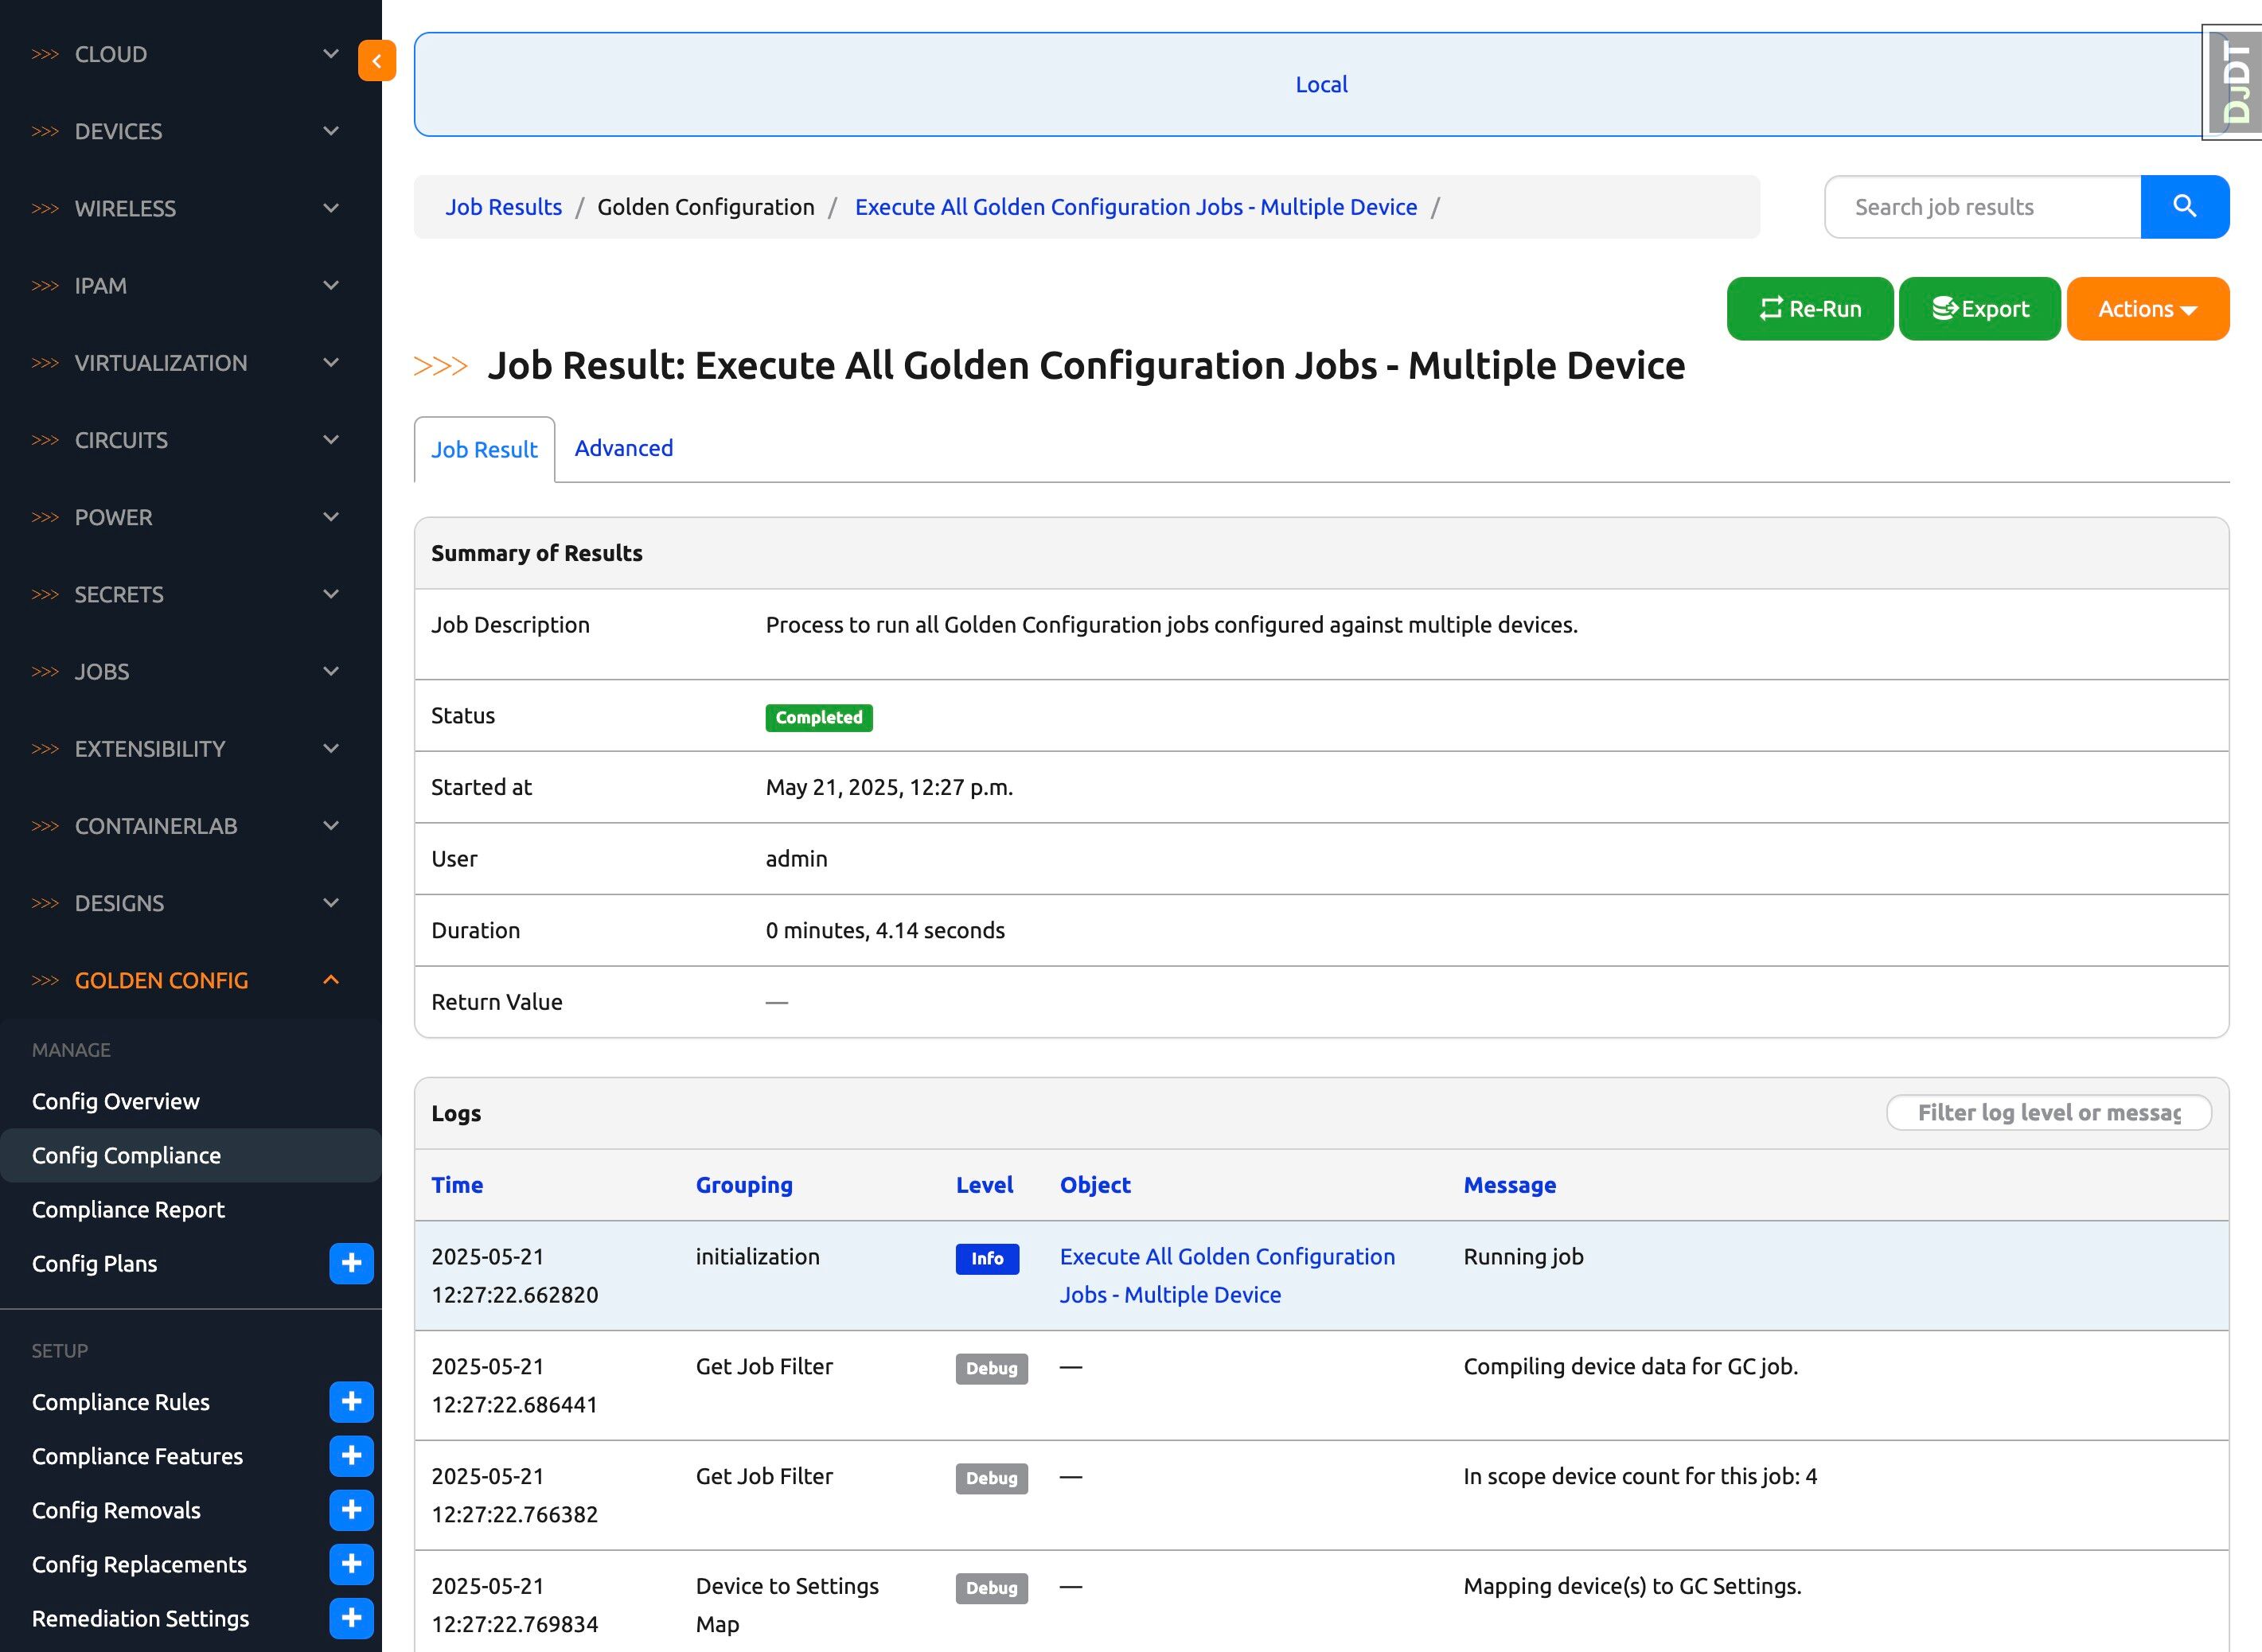Add Compliance Feature plus icon
The width and height of the screenshot is (2262, 1652).
[x=351, y=1455]
